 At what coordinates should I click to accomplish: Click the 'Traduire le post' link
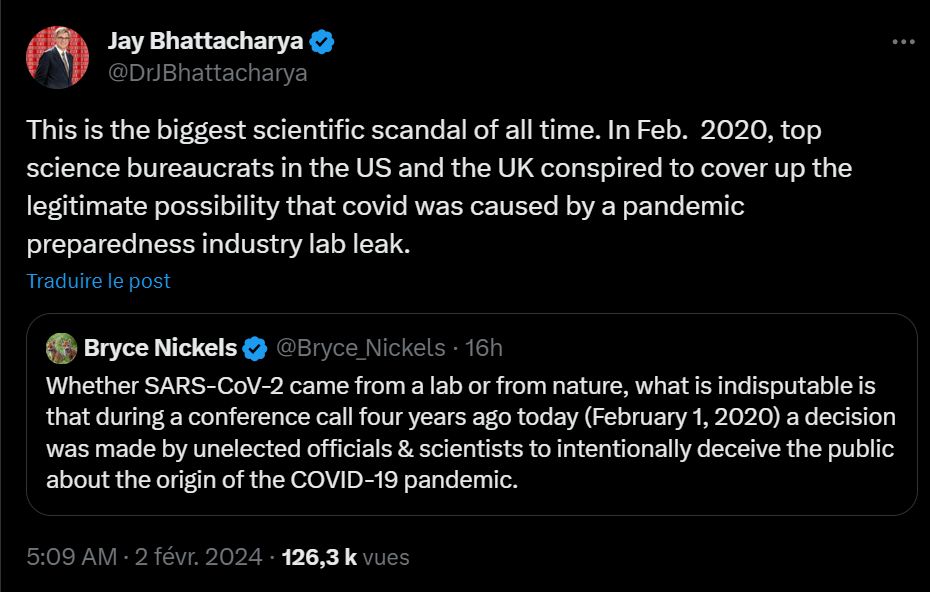(98, 281)
